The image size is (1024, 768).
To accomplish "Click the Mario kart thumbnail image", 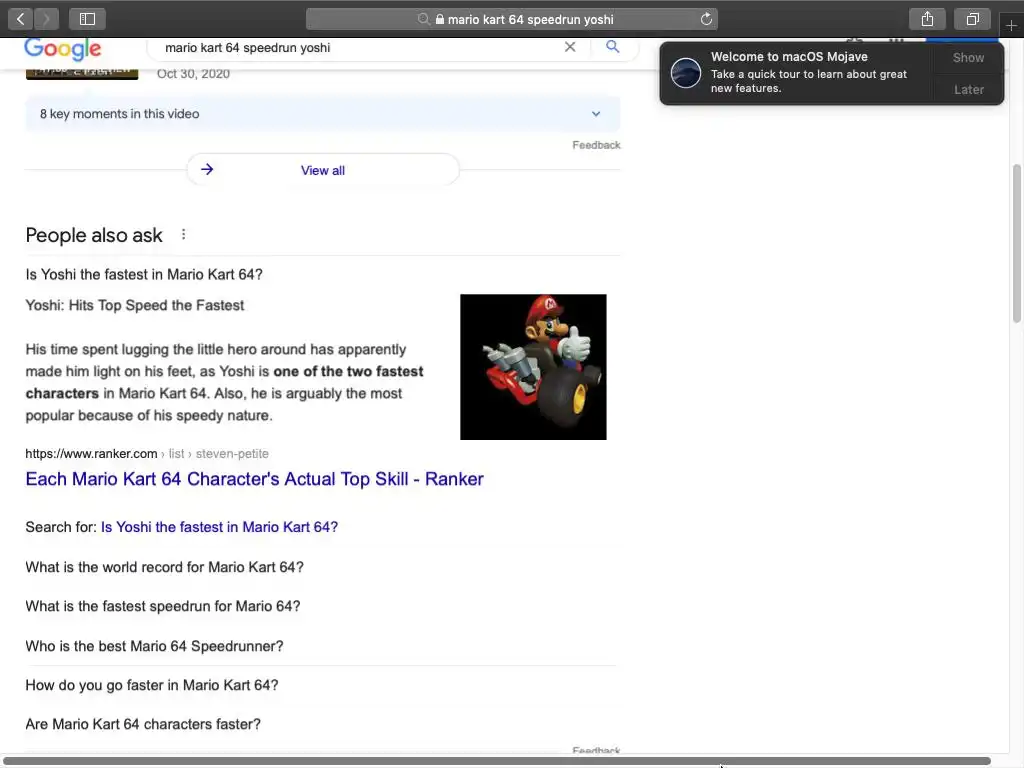I will click(533, 367).
